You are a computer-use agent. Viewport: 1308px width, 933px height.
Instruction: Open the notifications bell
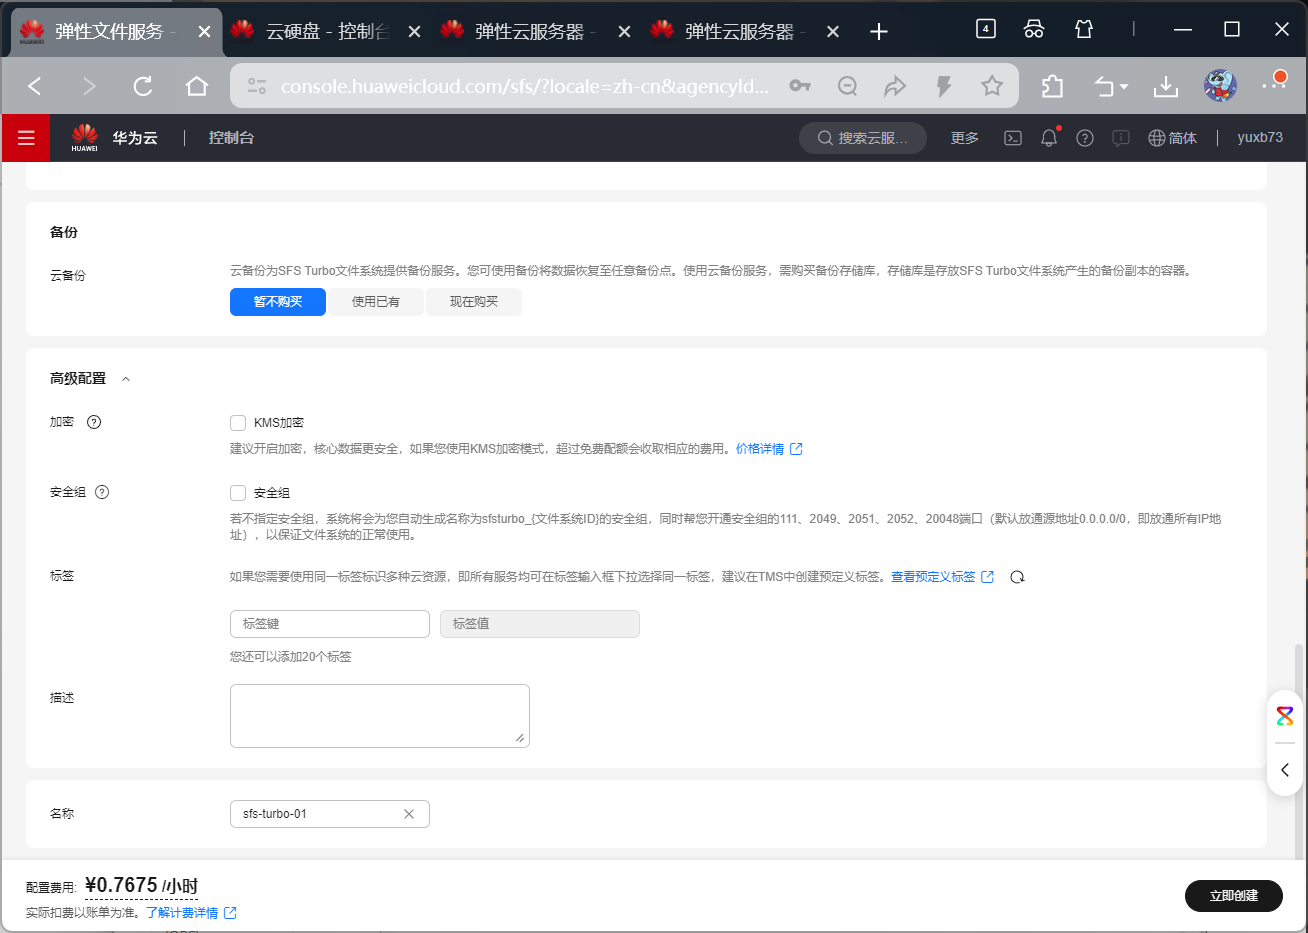1049,138
